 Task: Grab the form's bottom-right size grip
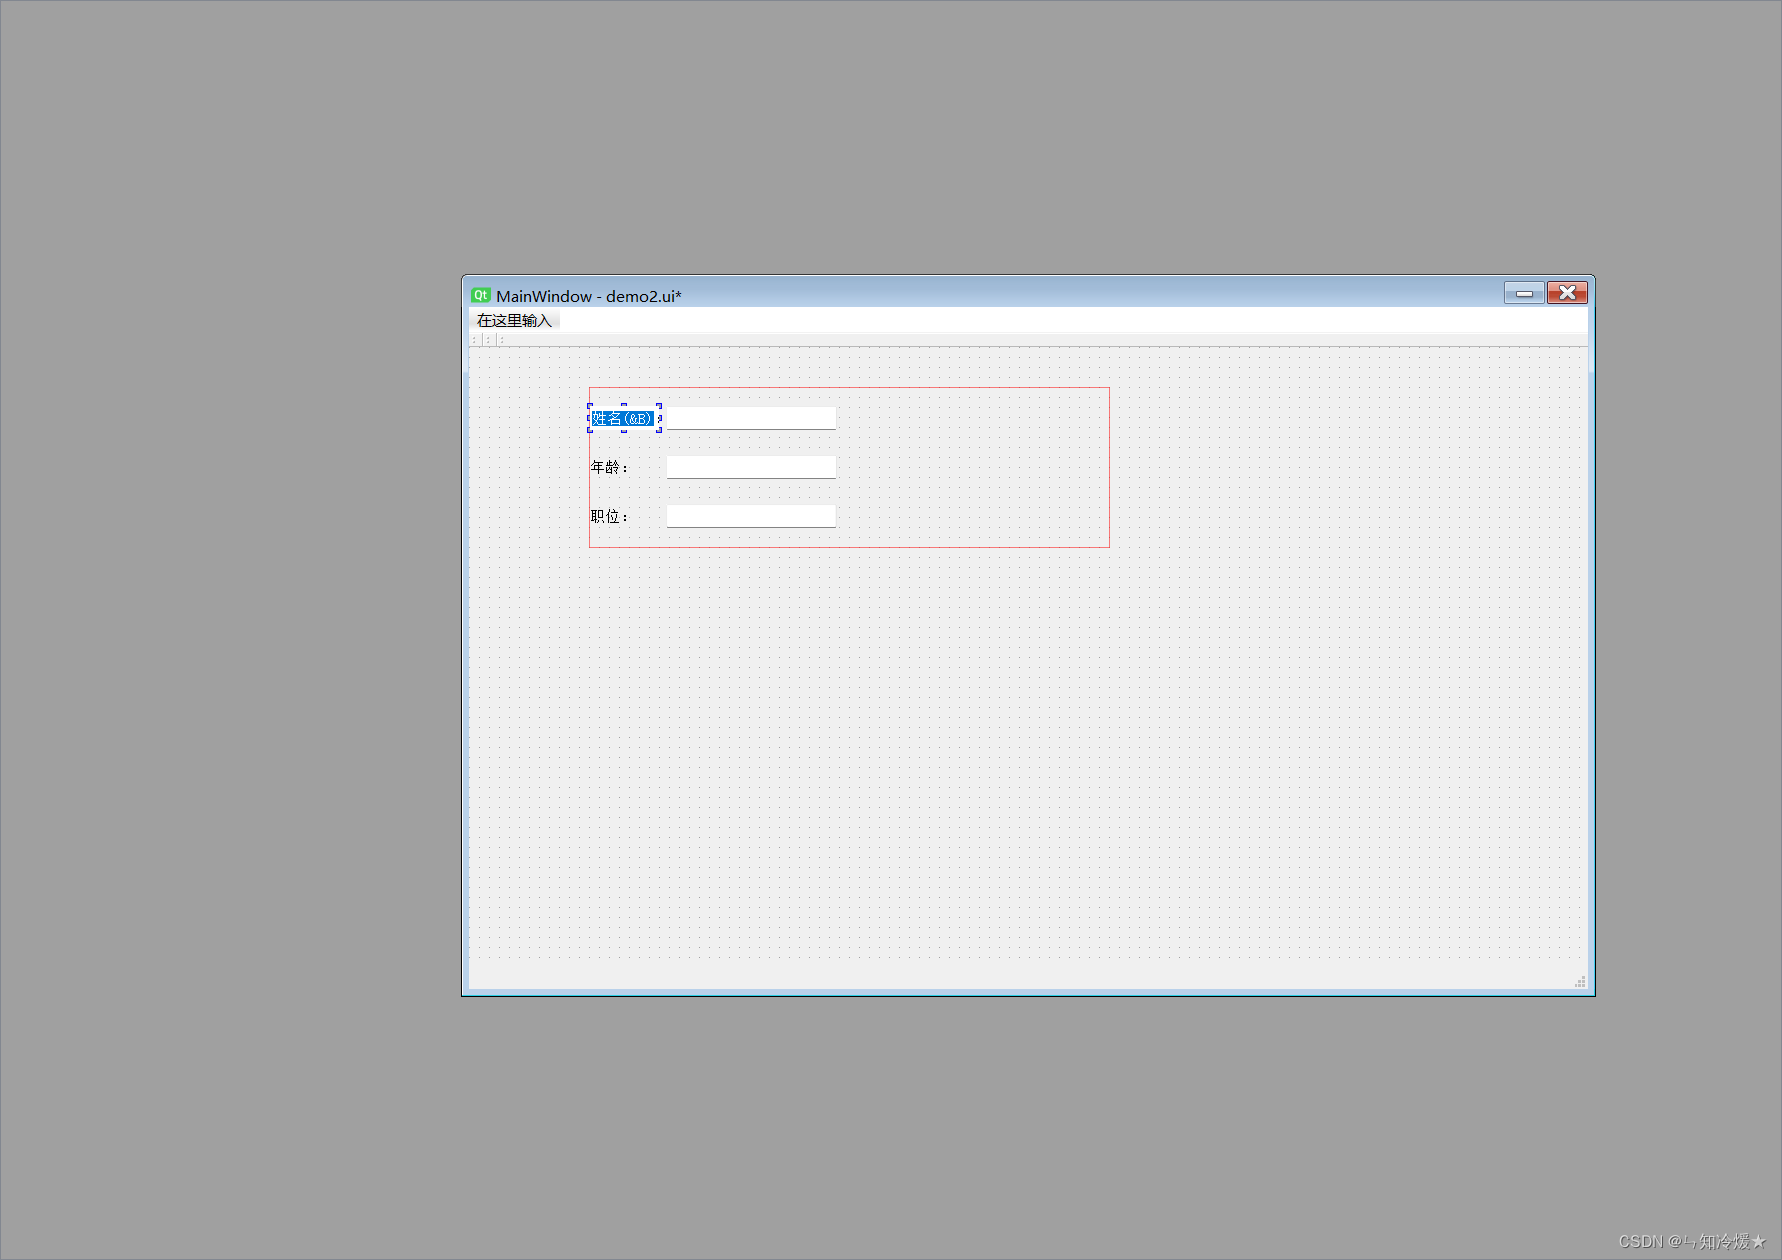point(1580,982)
